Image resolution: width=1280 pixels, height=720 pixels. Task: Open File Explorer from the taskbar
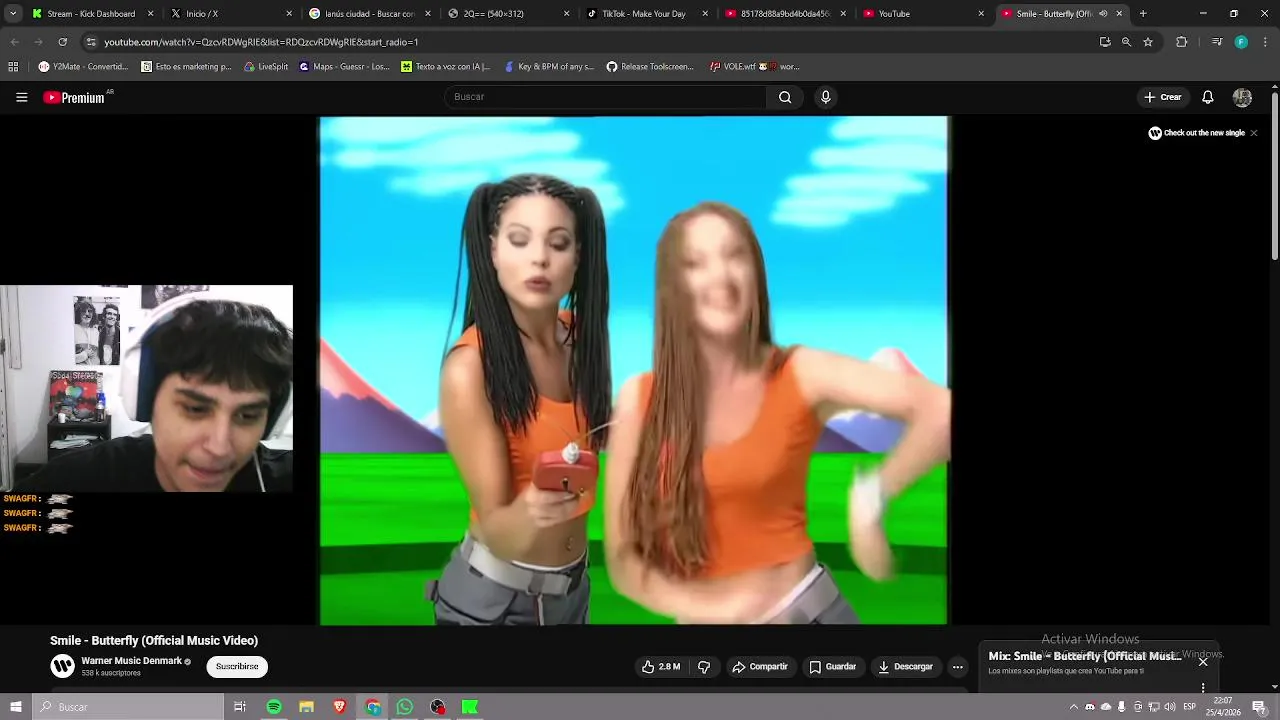point(307,707)
